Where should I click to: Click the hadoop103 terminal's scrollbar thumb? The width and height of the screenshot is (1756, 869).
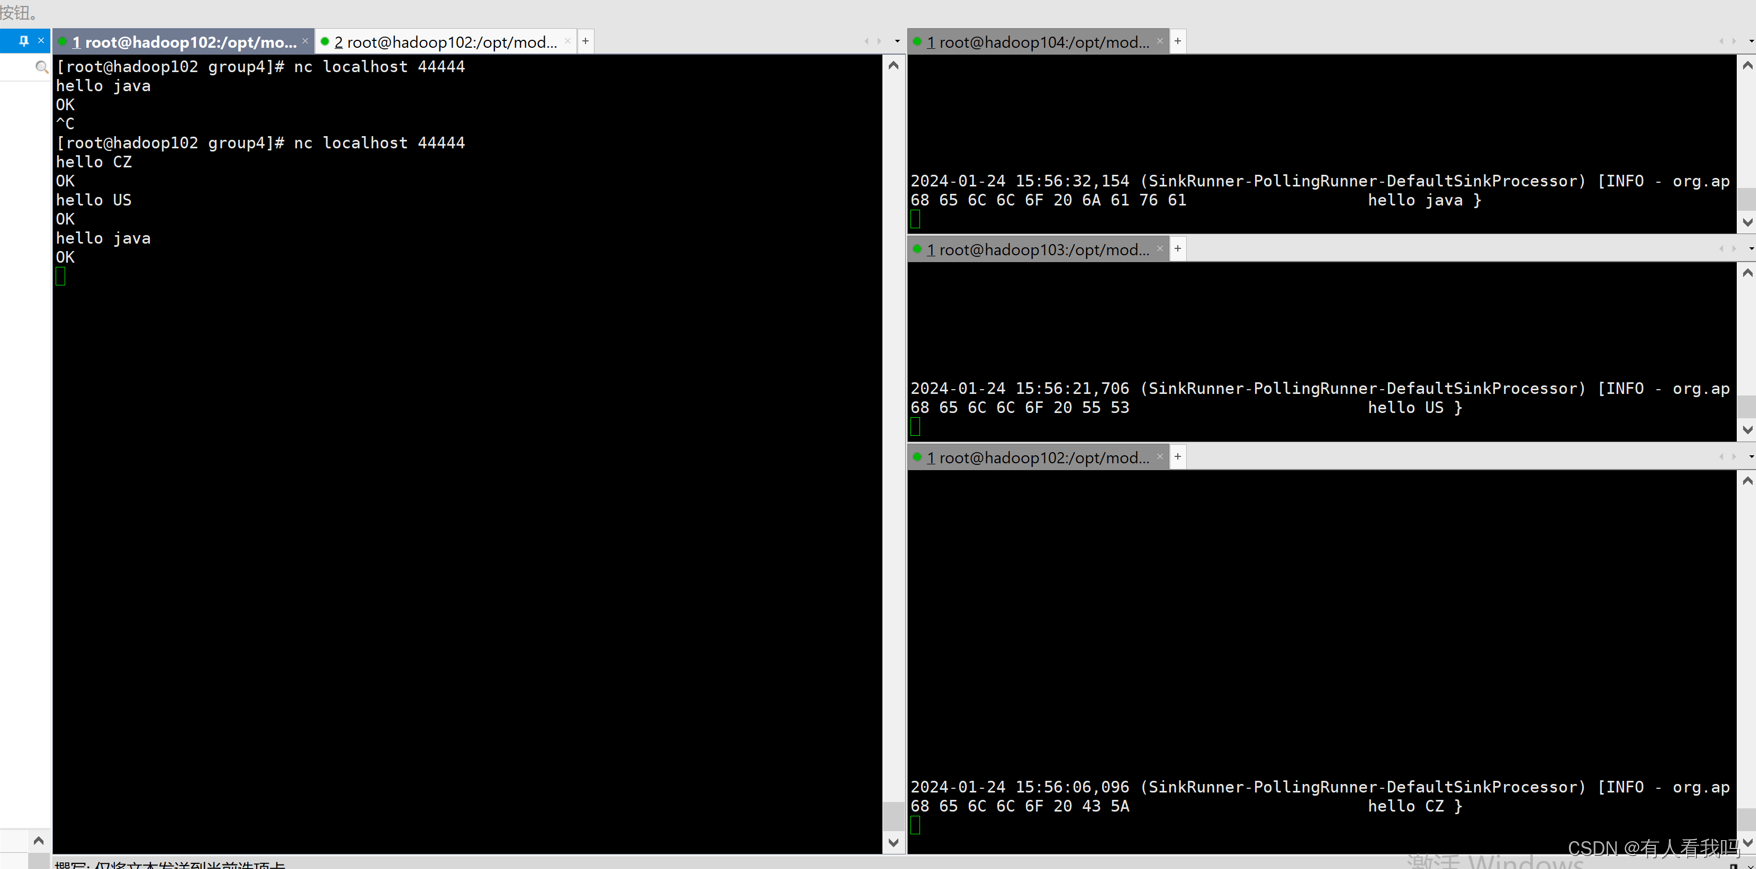tap(1747, 406)
